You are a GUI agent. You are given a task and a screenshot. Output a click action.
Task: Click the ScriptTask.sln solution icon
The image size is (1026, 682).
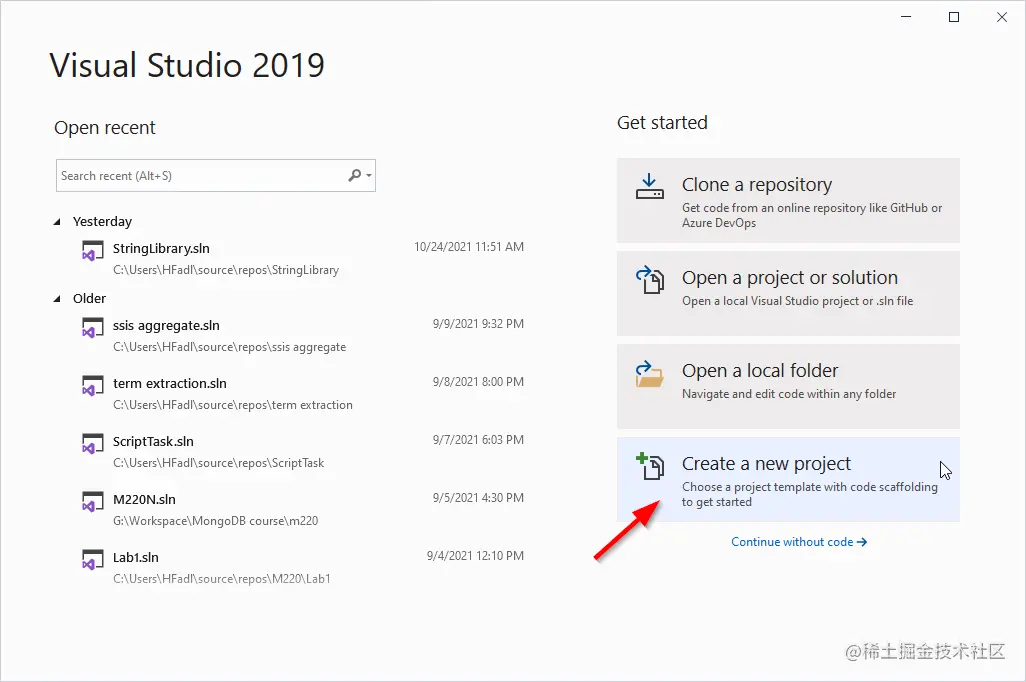coord(92,444)
